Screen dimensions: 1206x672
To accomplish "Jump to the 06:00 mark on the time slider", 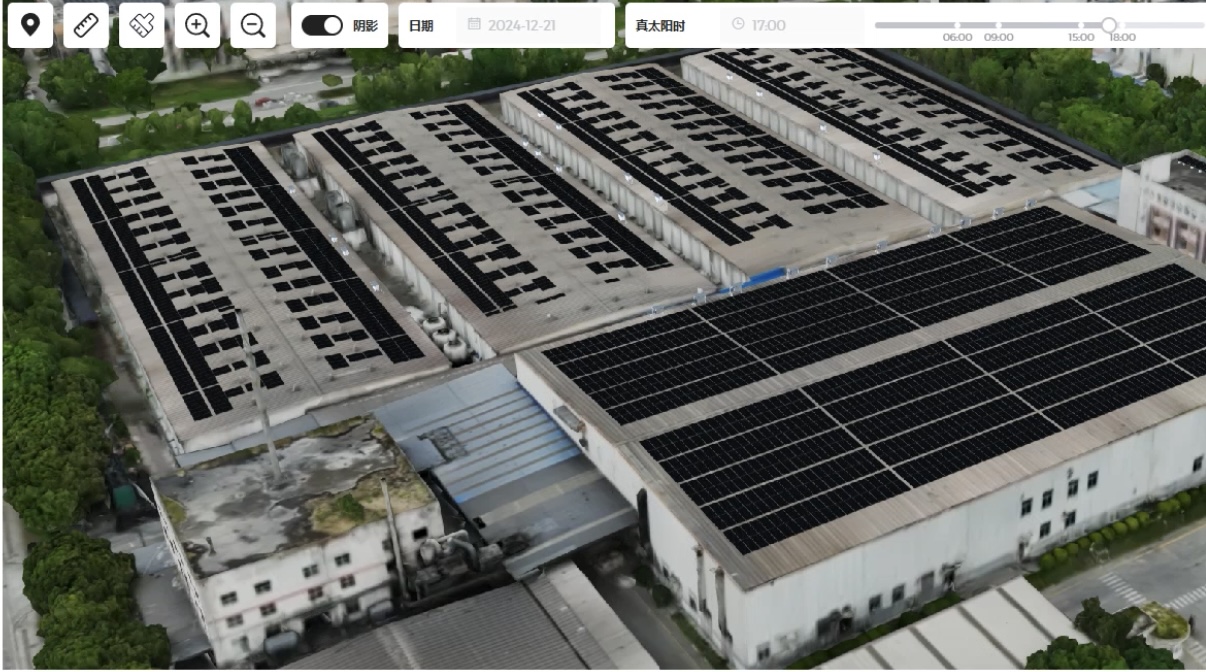I will (957, 25).
